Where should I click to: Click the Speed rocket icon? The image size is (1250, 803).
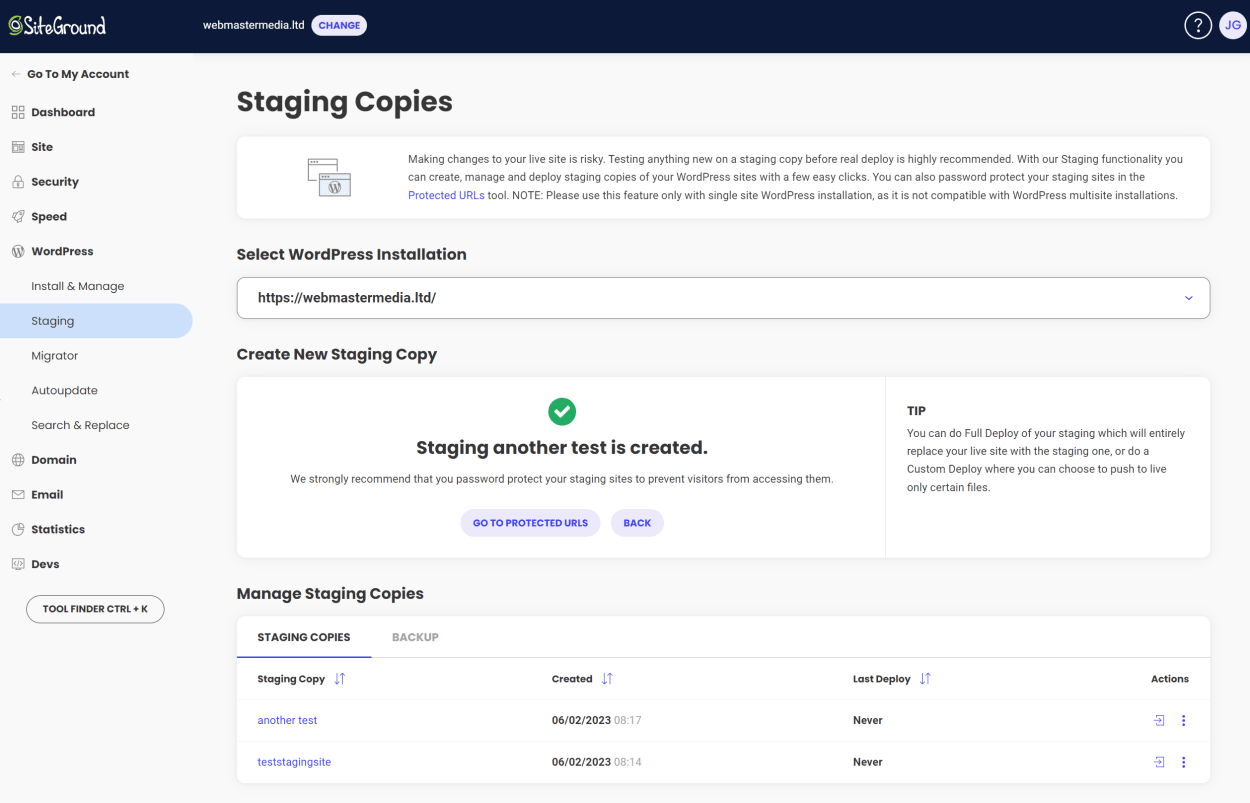click(x=18, y=216)
